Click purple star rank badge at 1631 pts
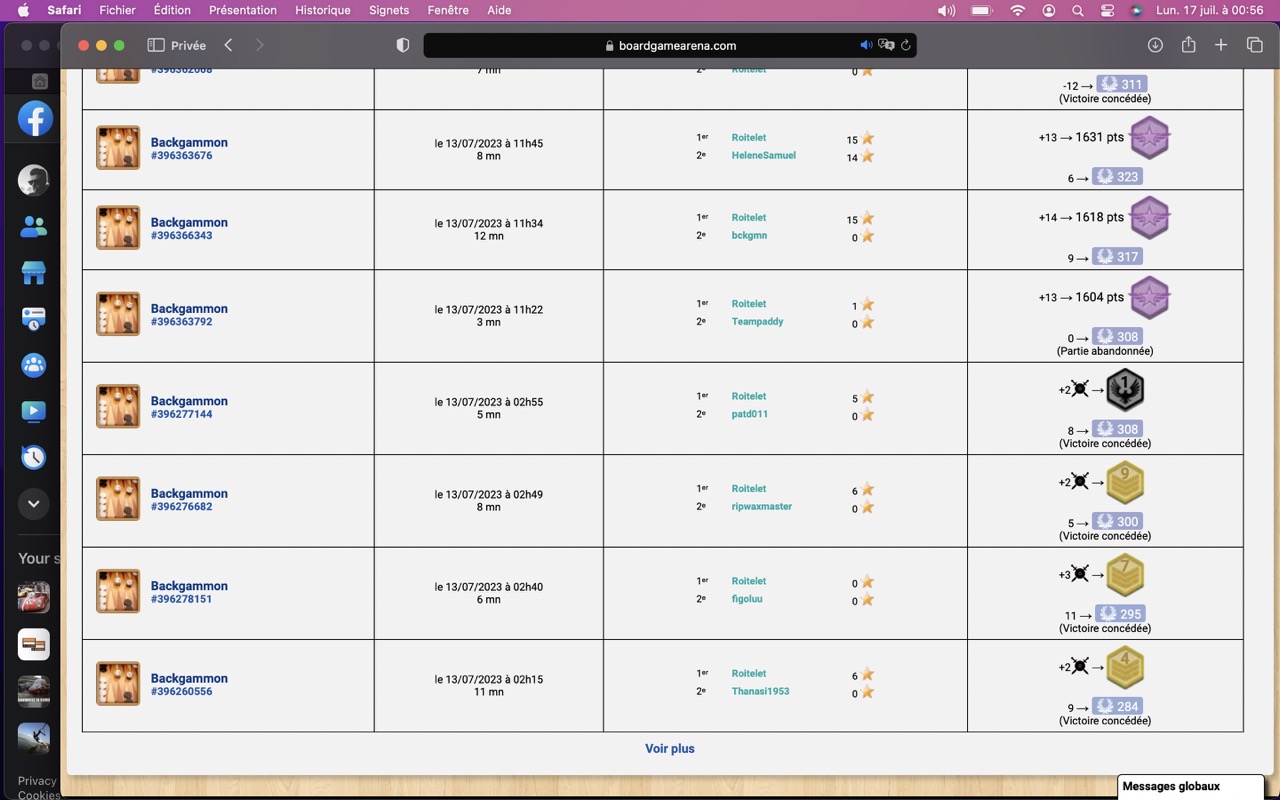This screenshot has width=1280, height=800. click(1149, 138)
